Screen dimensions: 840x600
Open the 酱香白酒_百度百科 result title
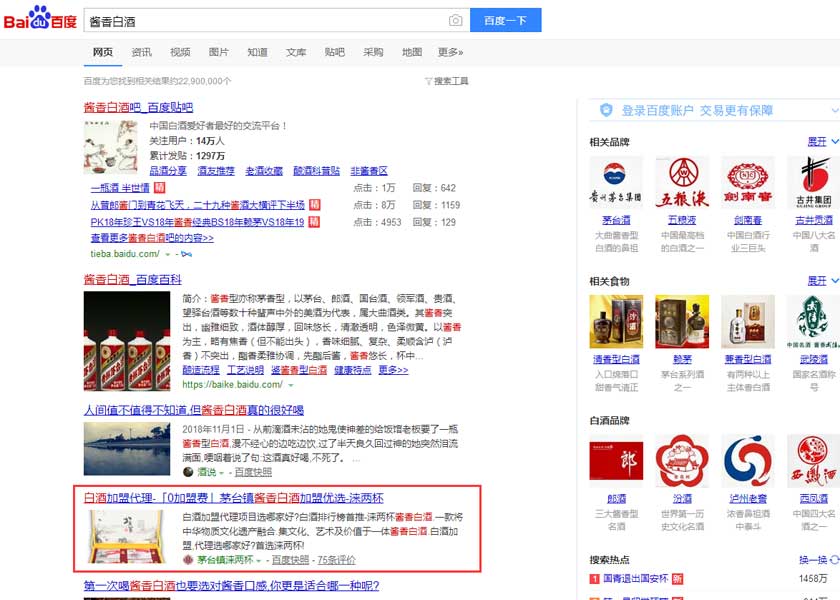click(x=132, y=280)
